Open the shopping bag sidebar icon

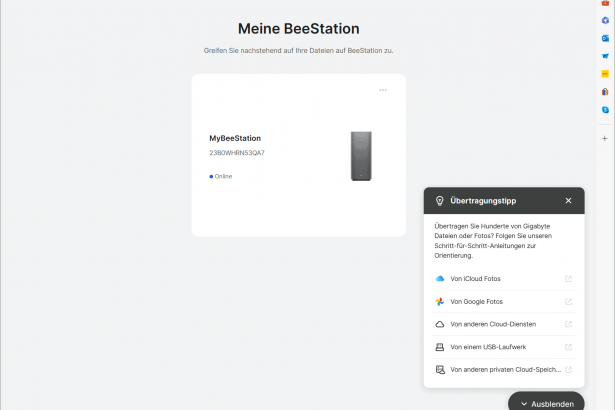pos(605,92)
